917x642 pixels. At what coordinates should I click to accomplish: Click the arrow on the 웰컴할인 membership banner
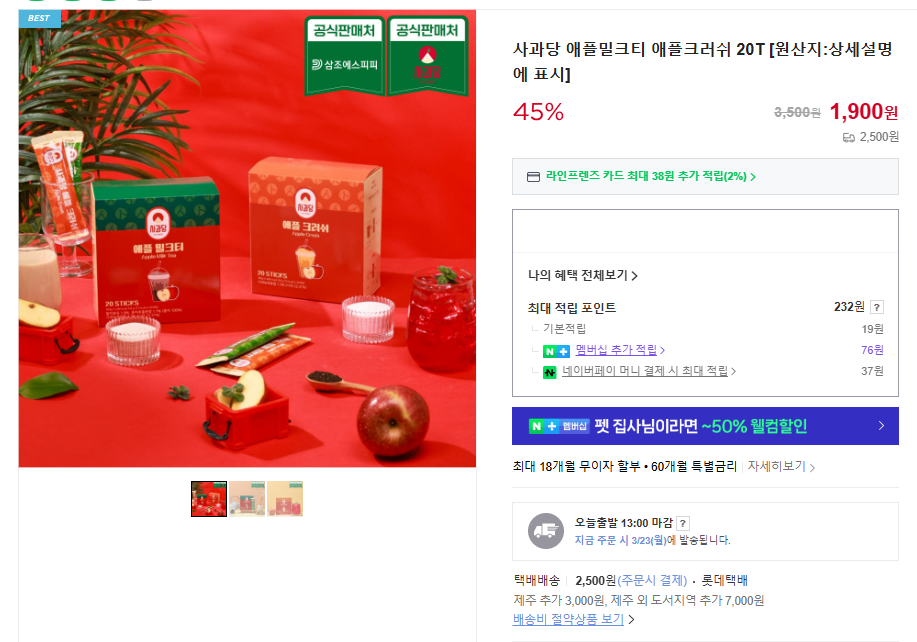coord(881,426)
